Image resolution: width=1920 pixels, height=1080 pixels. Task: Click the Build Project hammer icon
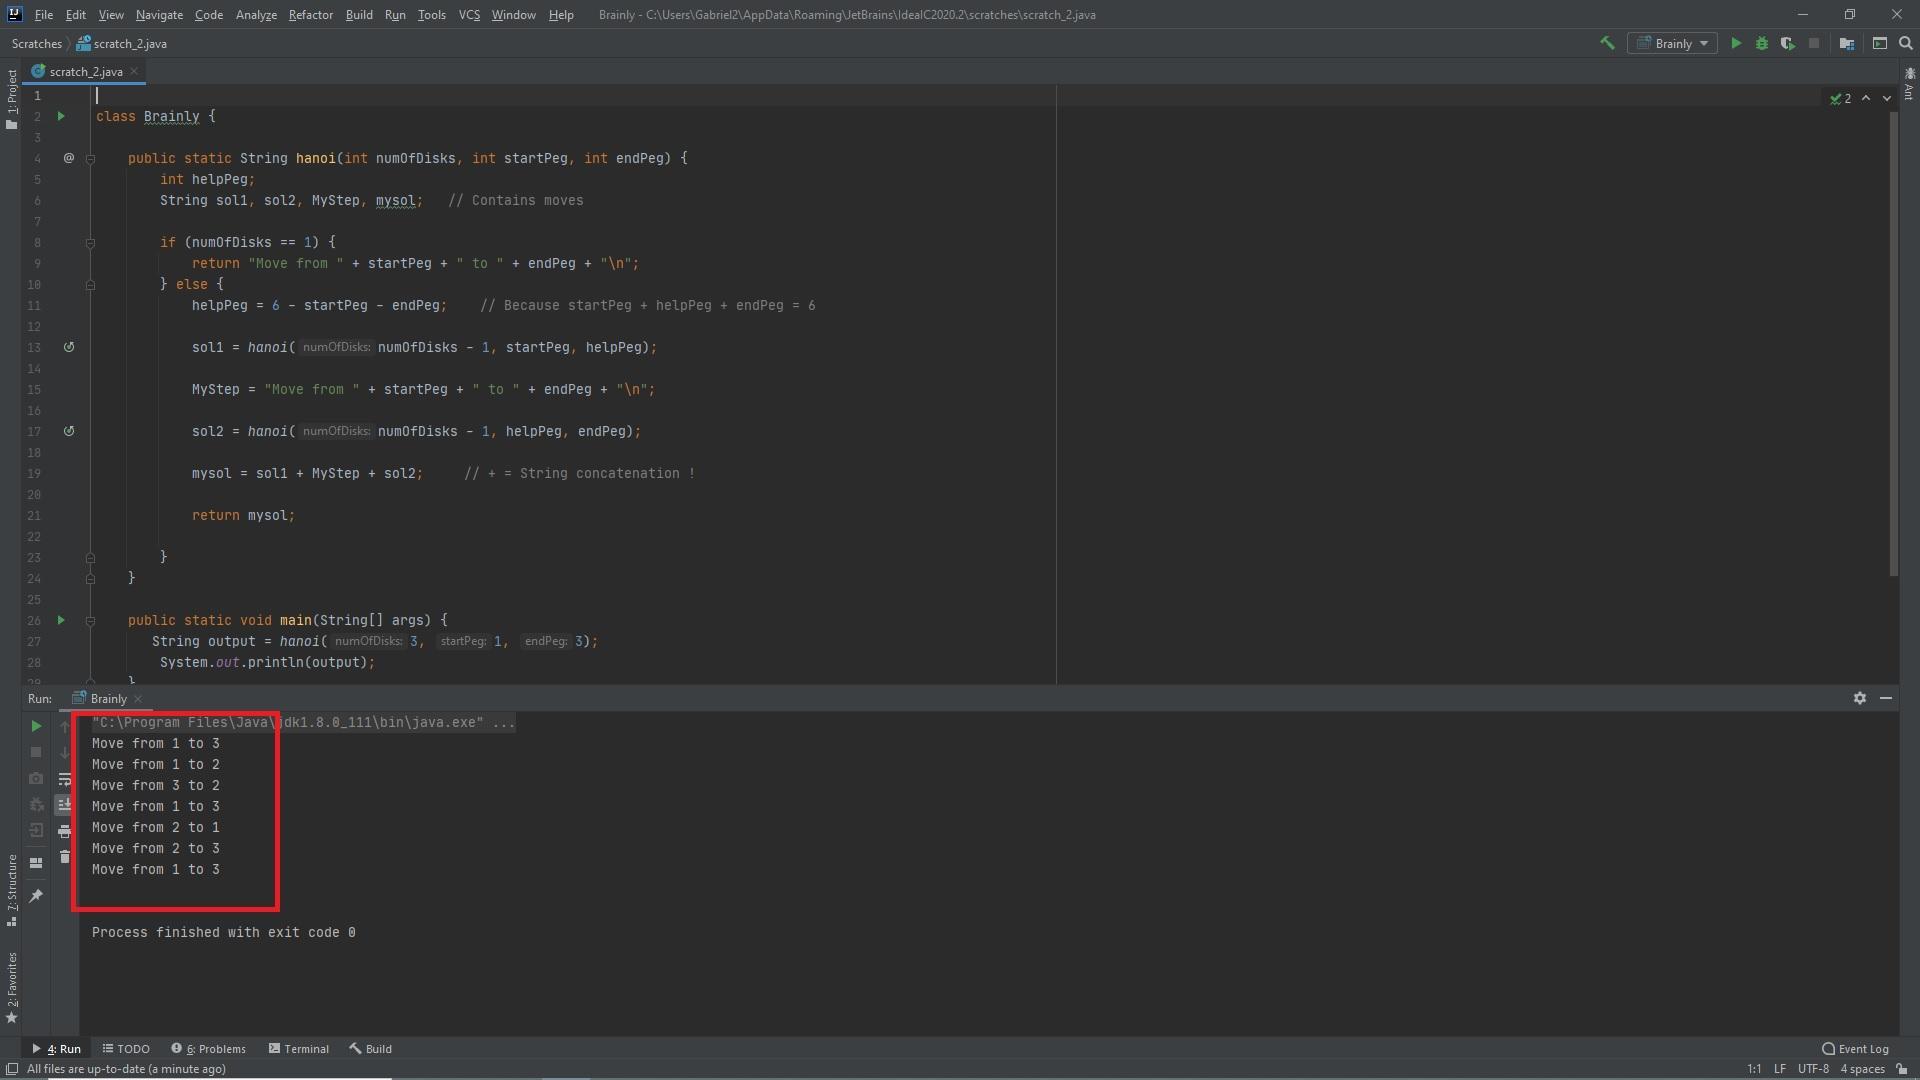1607,43
